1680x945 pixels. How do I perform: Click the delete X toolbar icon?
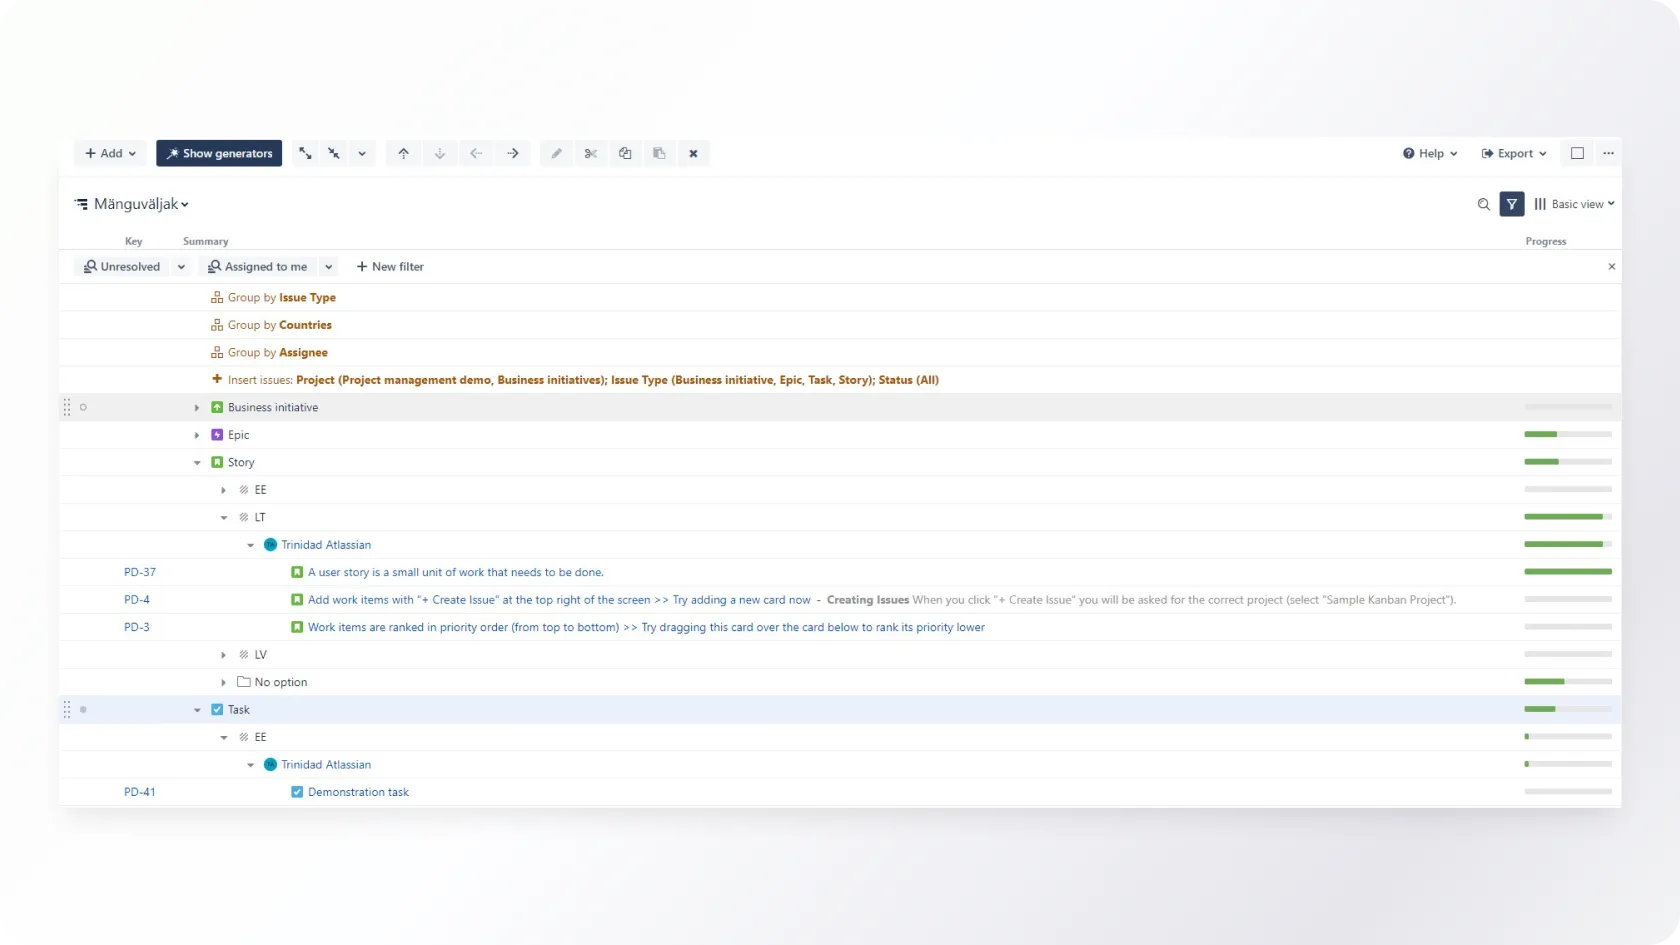[693, 153]
